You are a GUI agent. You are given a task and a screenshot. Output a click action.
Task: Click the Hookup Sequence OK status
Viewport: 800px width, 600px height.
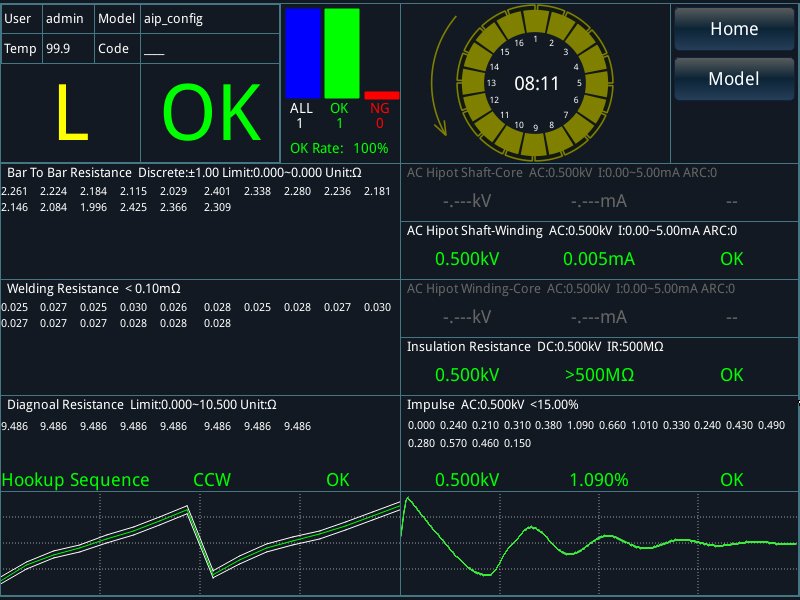click(x=338, y=480)
